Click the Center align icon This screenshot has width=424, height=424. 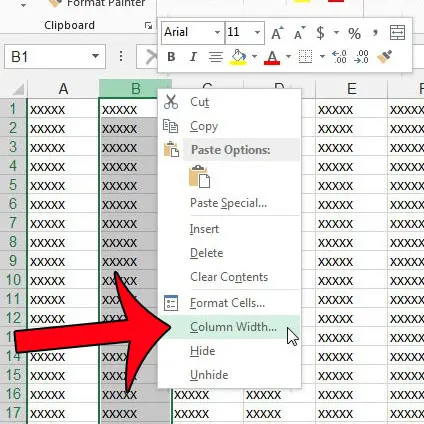(x=216, y=57)
